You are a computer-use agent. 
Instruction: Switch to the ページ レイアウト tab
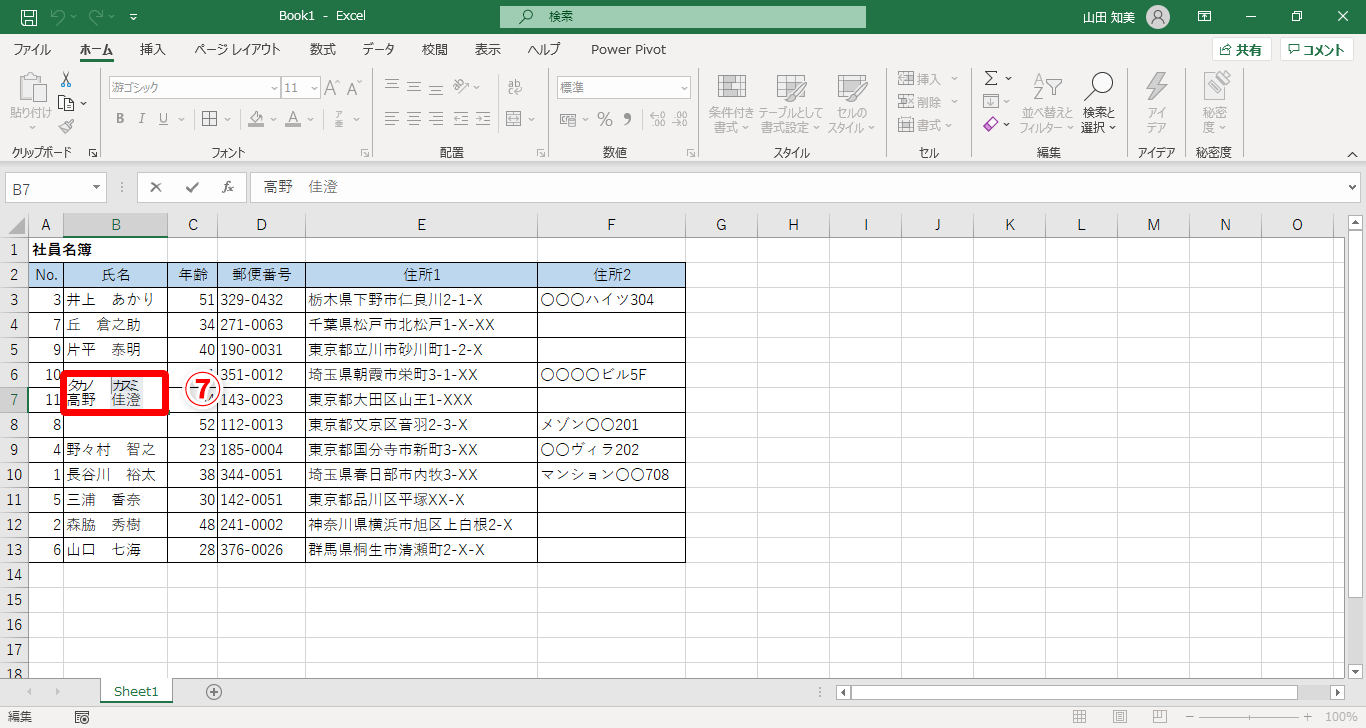[237, 49]
